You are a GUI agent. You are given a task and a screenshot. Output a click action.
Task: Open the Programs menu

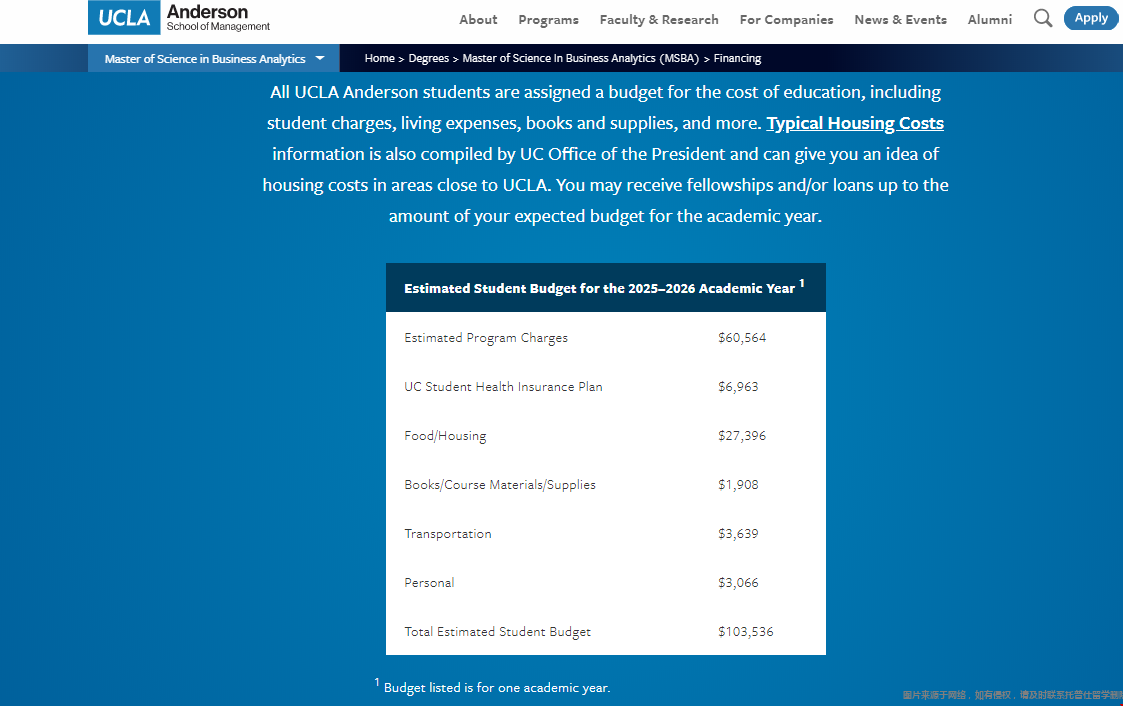click(x=549, y=20)
